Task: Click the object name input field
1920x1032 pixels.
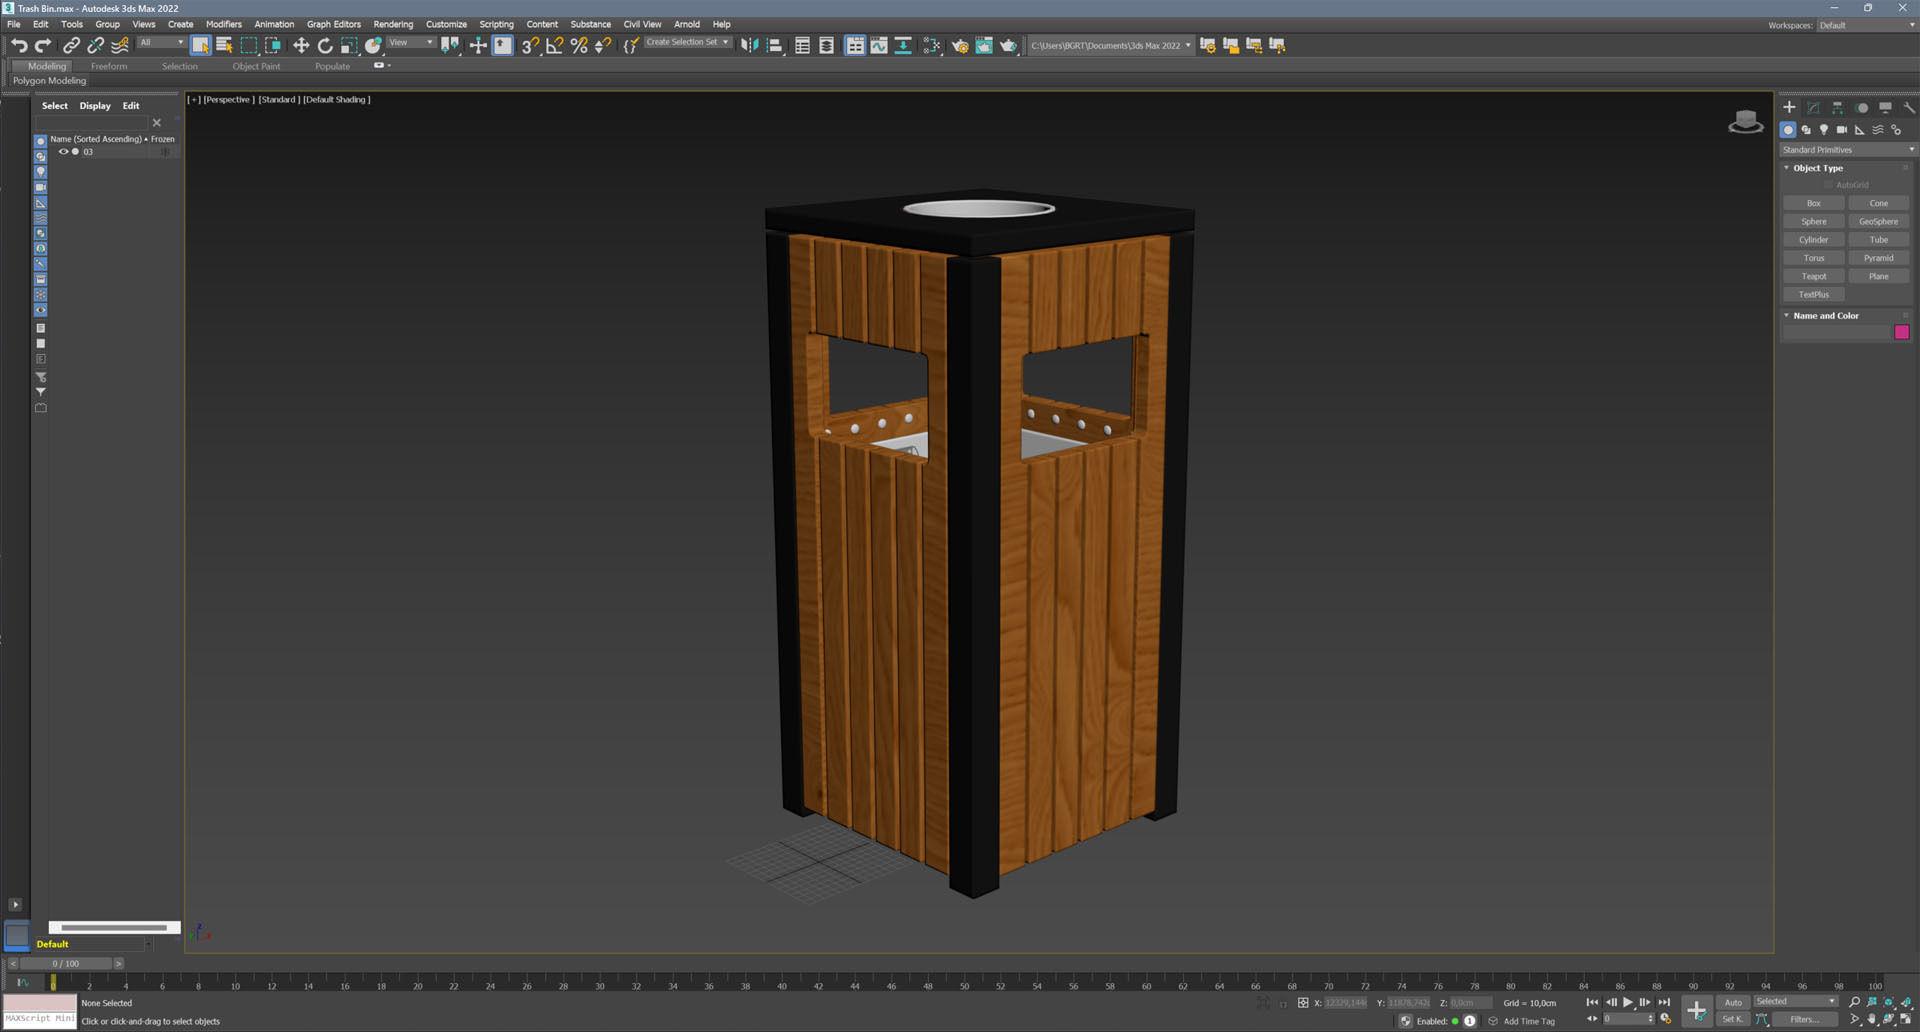Action: 1837,332
